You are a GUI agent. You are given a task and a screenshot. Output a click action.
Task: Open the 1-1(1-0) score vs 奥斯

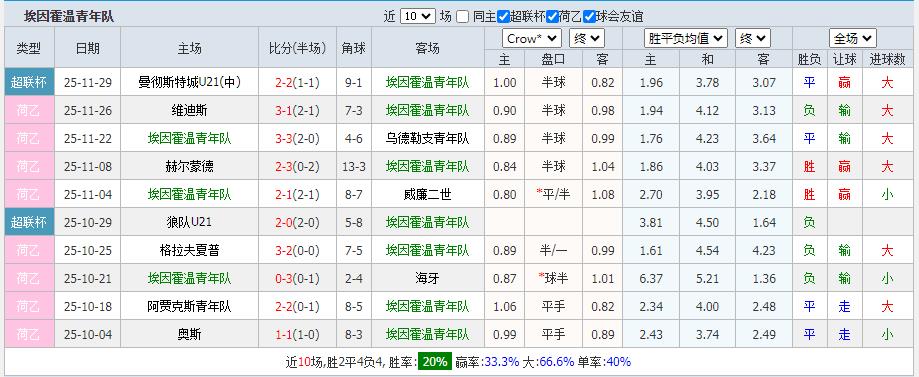click(297, 334)
